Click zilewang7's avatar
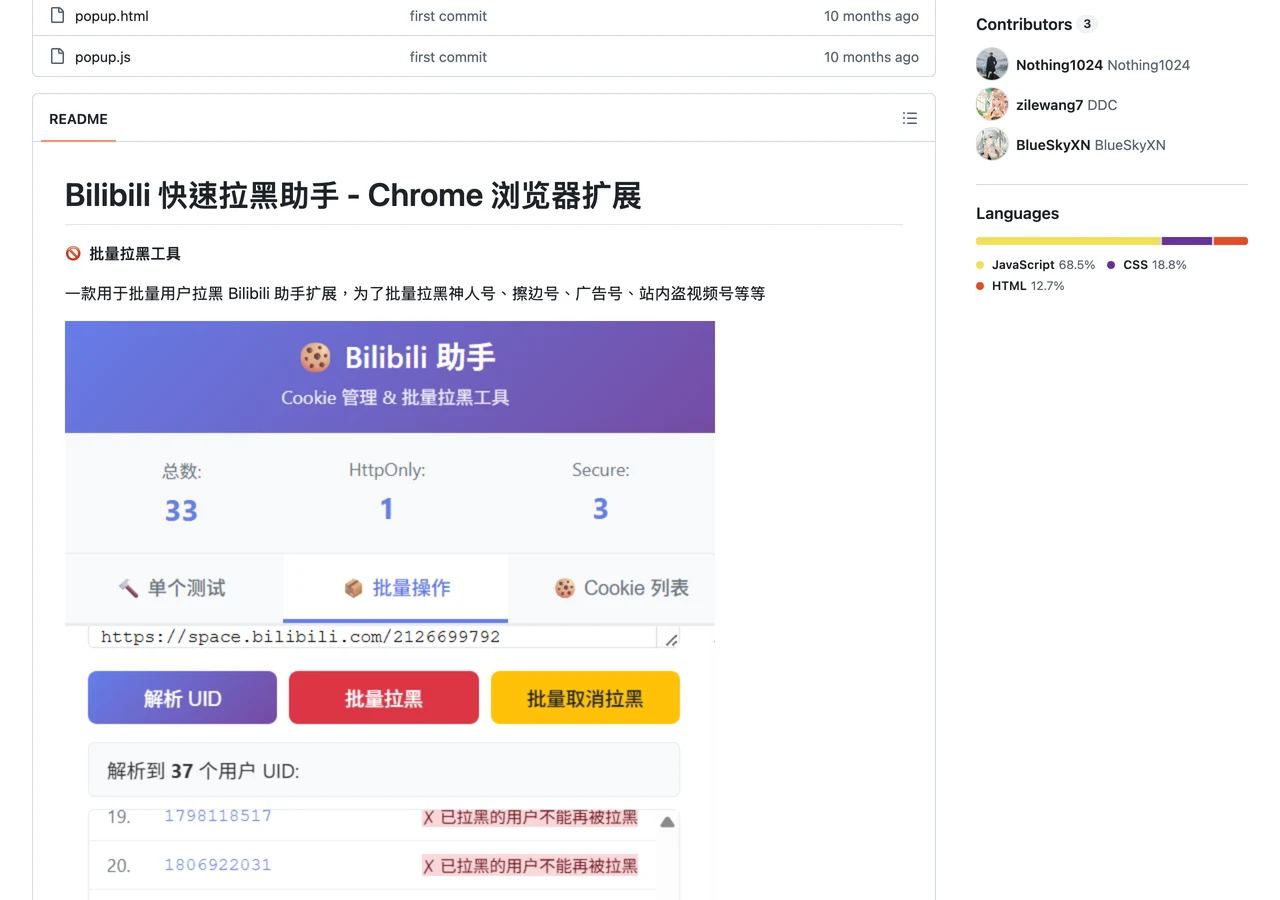 pyautogui.click(x=992, y=104)
